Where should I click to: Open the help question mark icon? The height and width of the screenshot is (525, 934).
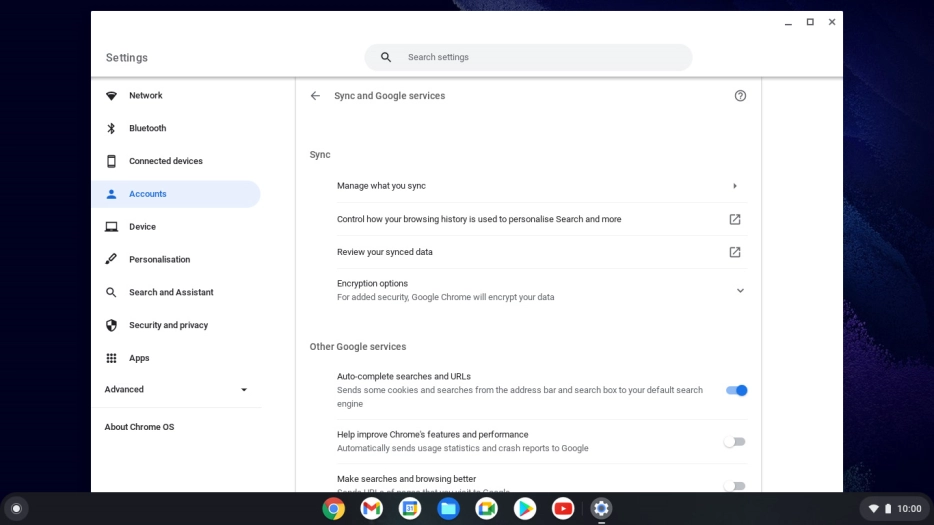[740, 96]
